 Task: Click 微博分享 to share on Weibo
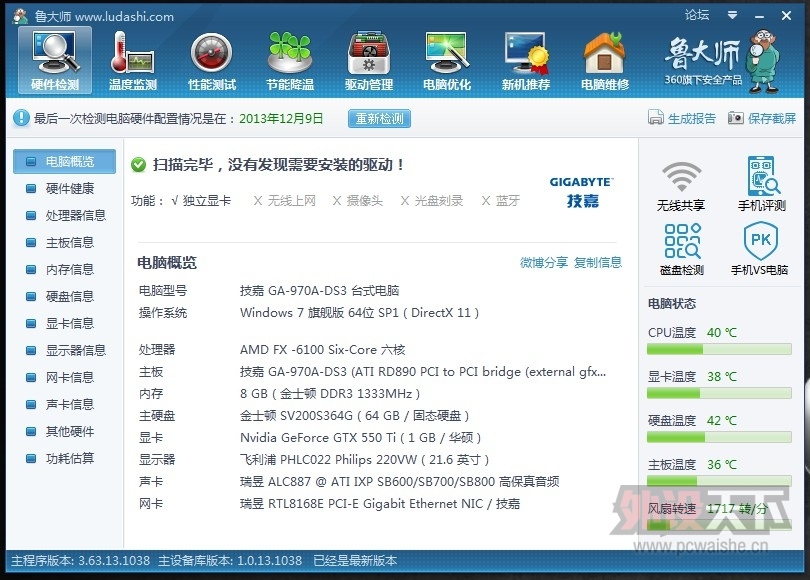click(x=543, y=262)
